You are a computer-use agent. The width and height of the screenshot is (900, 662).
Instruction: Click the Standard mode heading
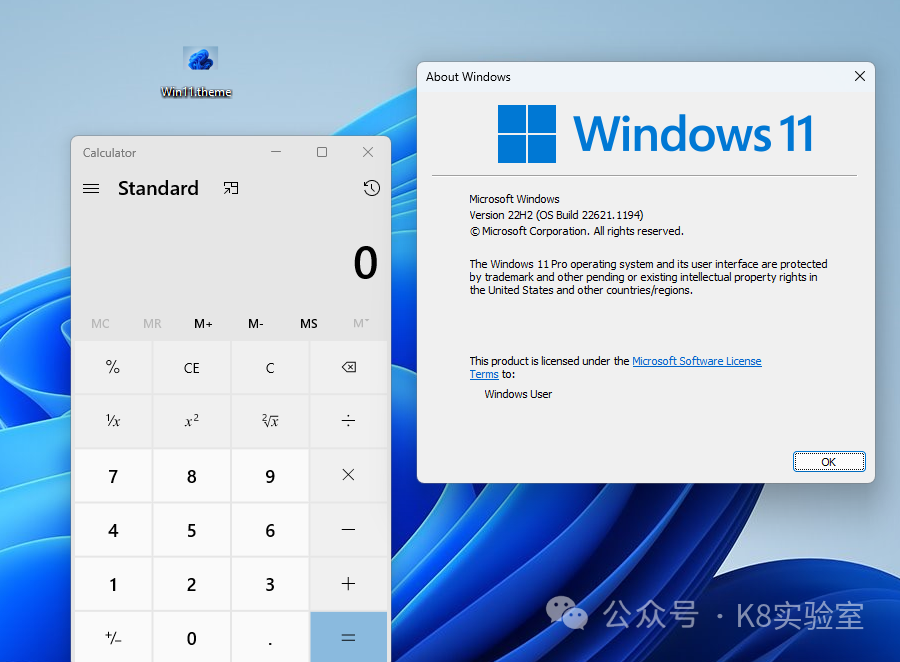[158, 188]
